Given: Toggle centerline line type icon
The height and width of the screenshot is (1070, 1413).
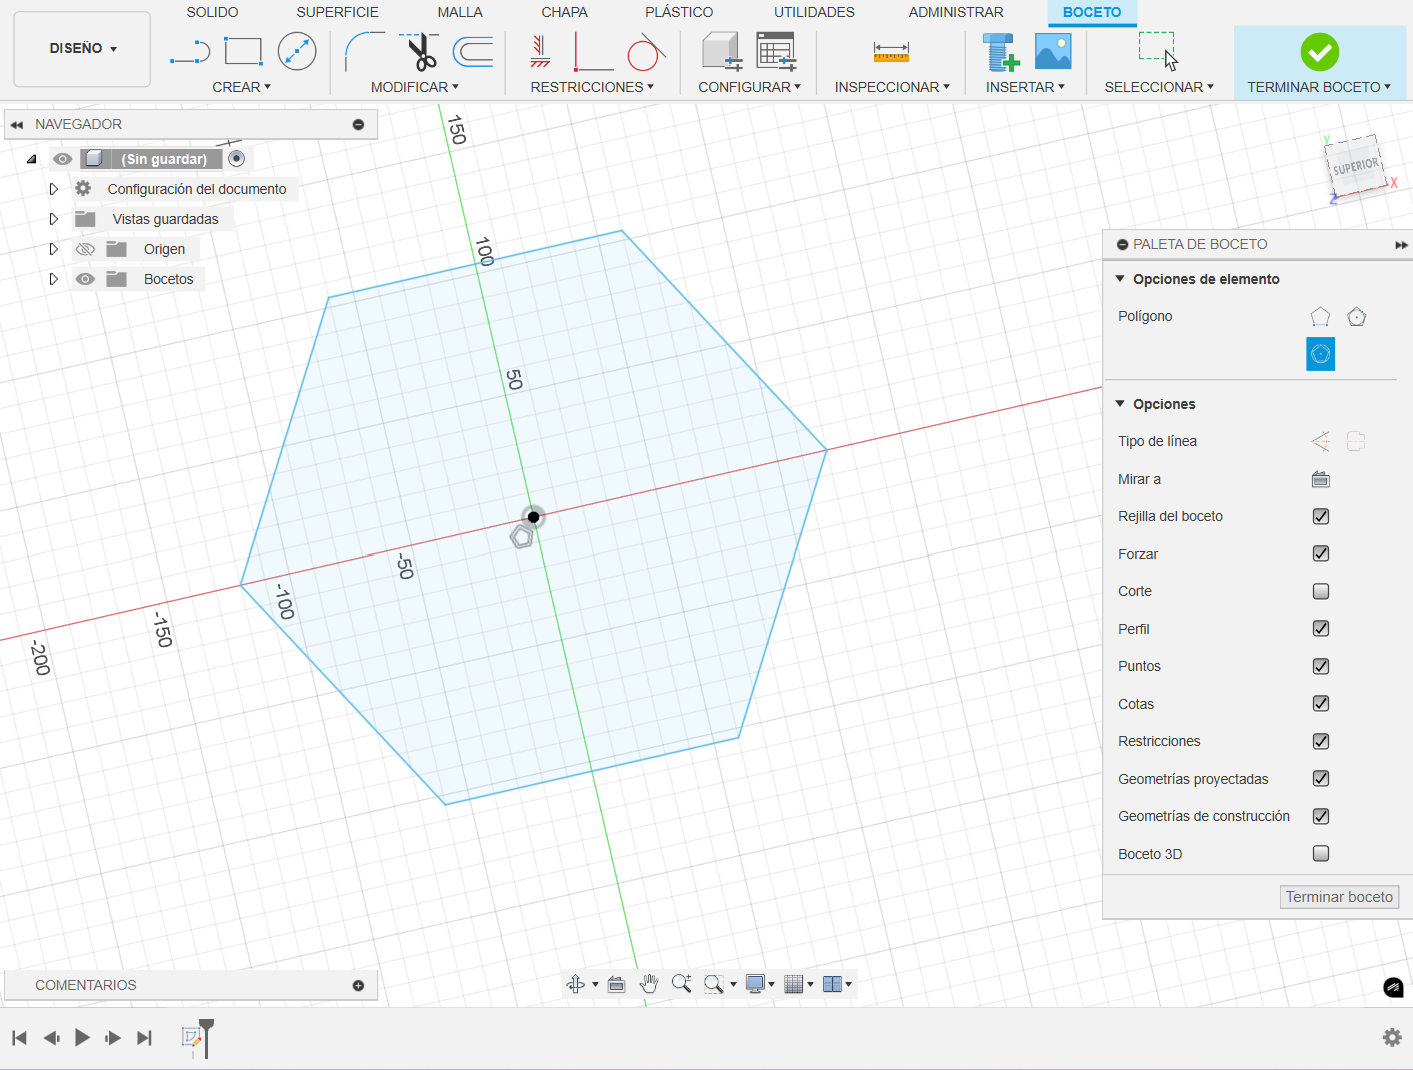Looking at the screenshot, I should 1356,441.
